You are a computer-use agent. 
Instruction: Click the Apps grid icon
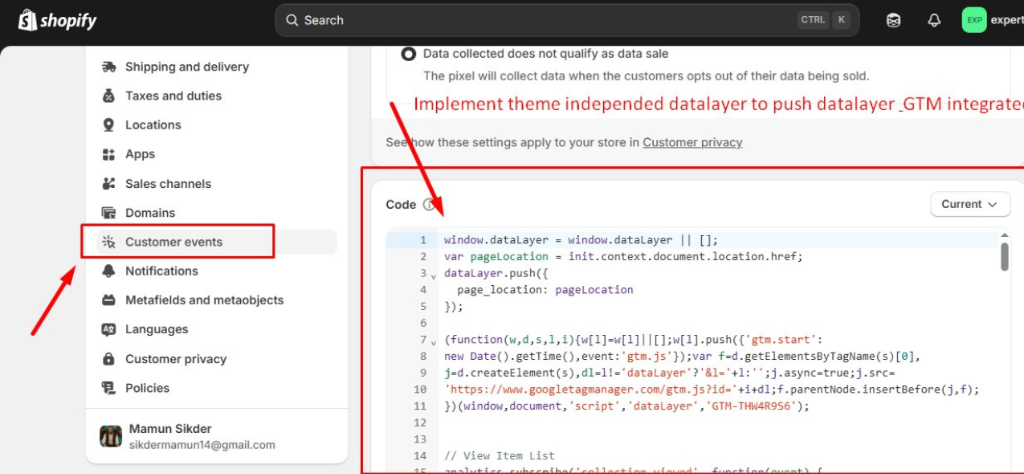pyautogui.click(x=109, y=154)
